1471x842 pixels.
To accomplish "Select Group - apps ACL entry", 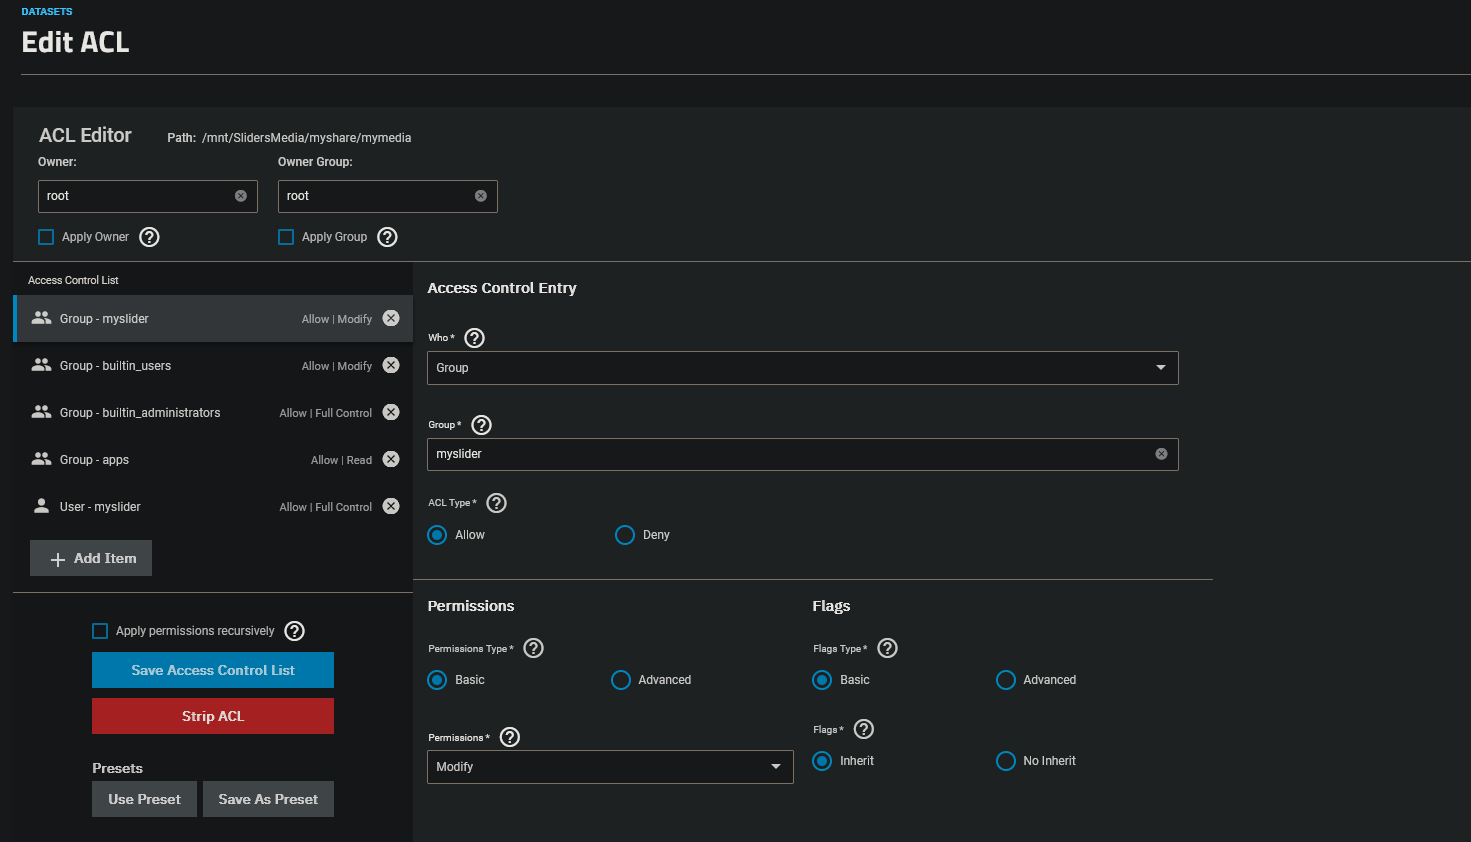I will point(213,459).
